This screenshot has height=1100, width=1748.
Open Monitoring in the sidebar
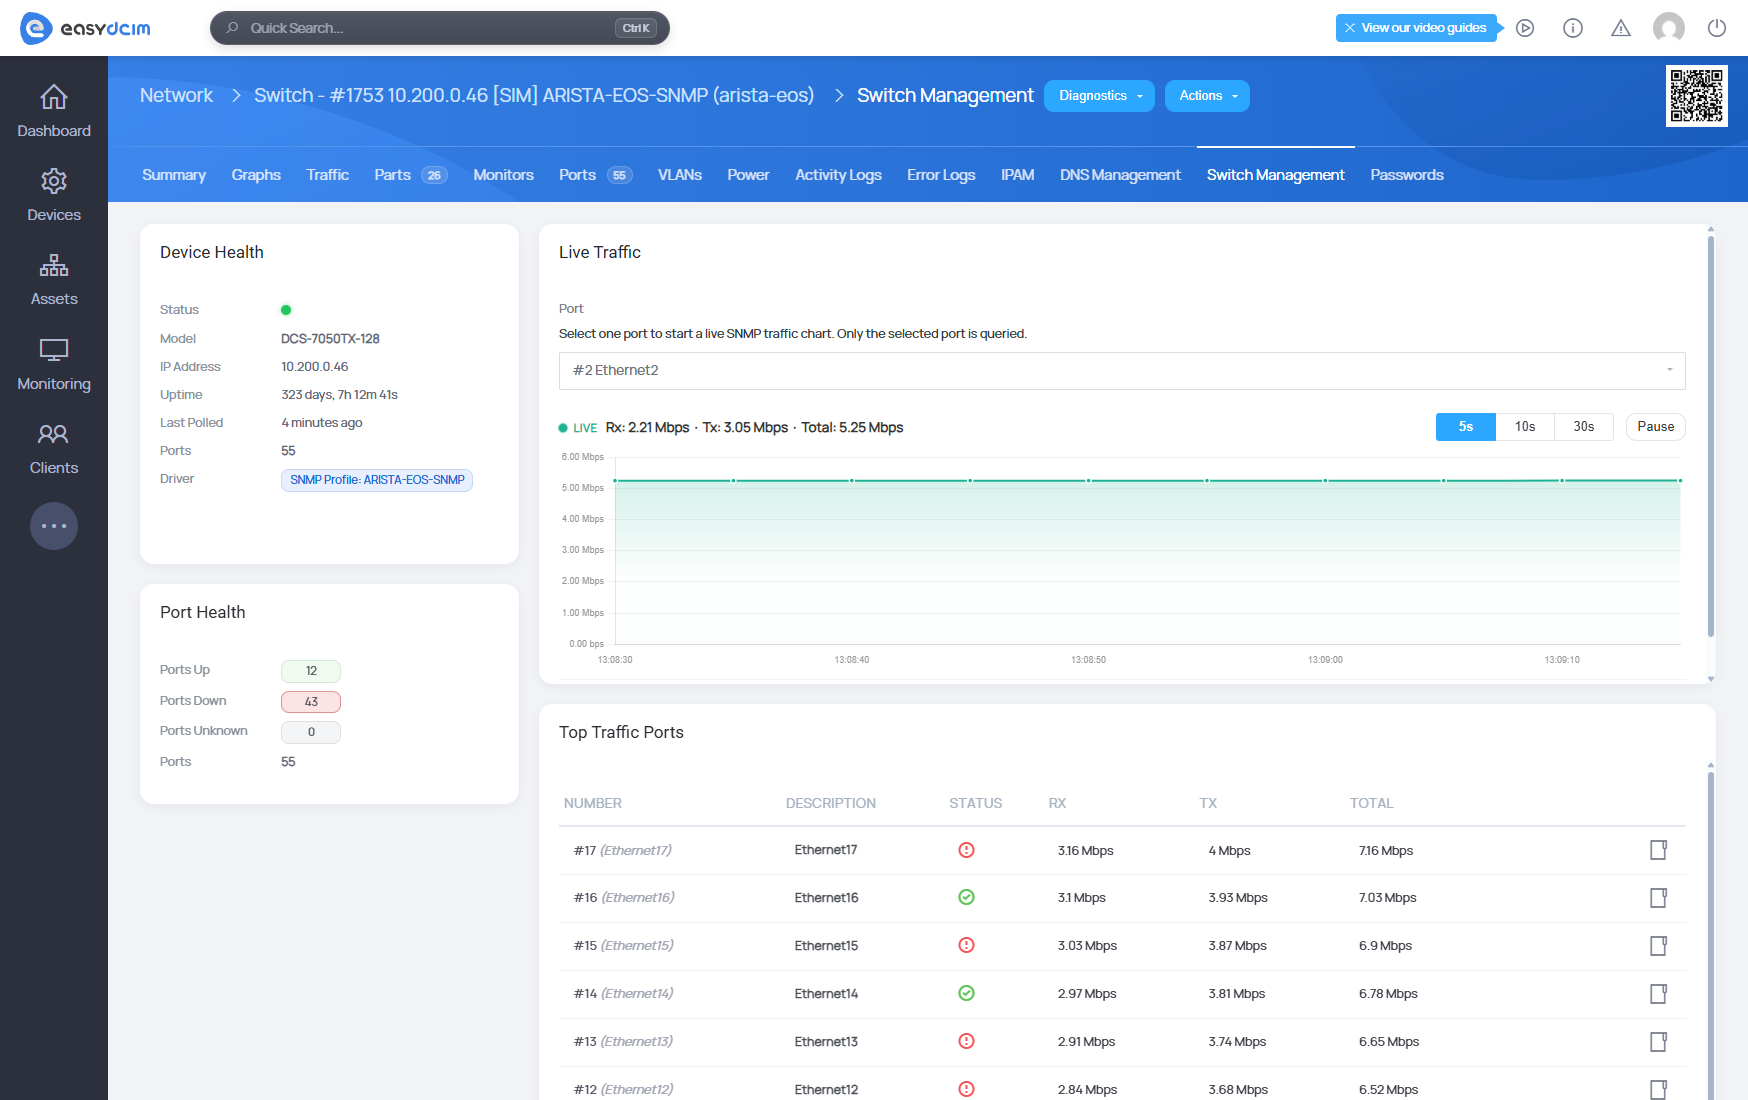pos(54,365)
